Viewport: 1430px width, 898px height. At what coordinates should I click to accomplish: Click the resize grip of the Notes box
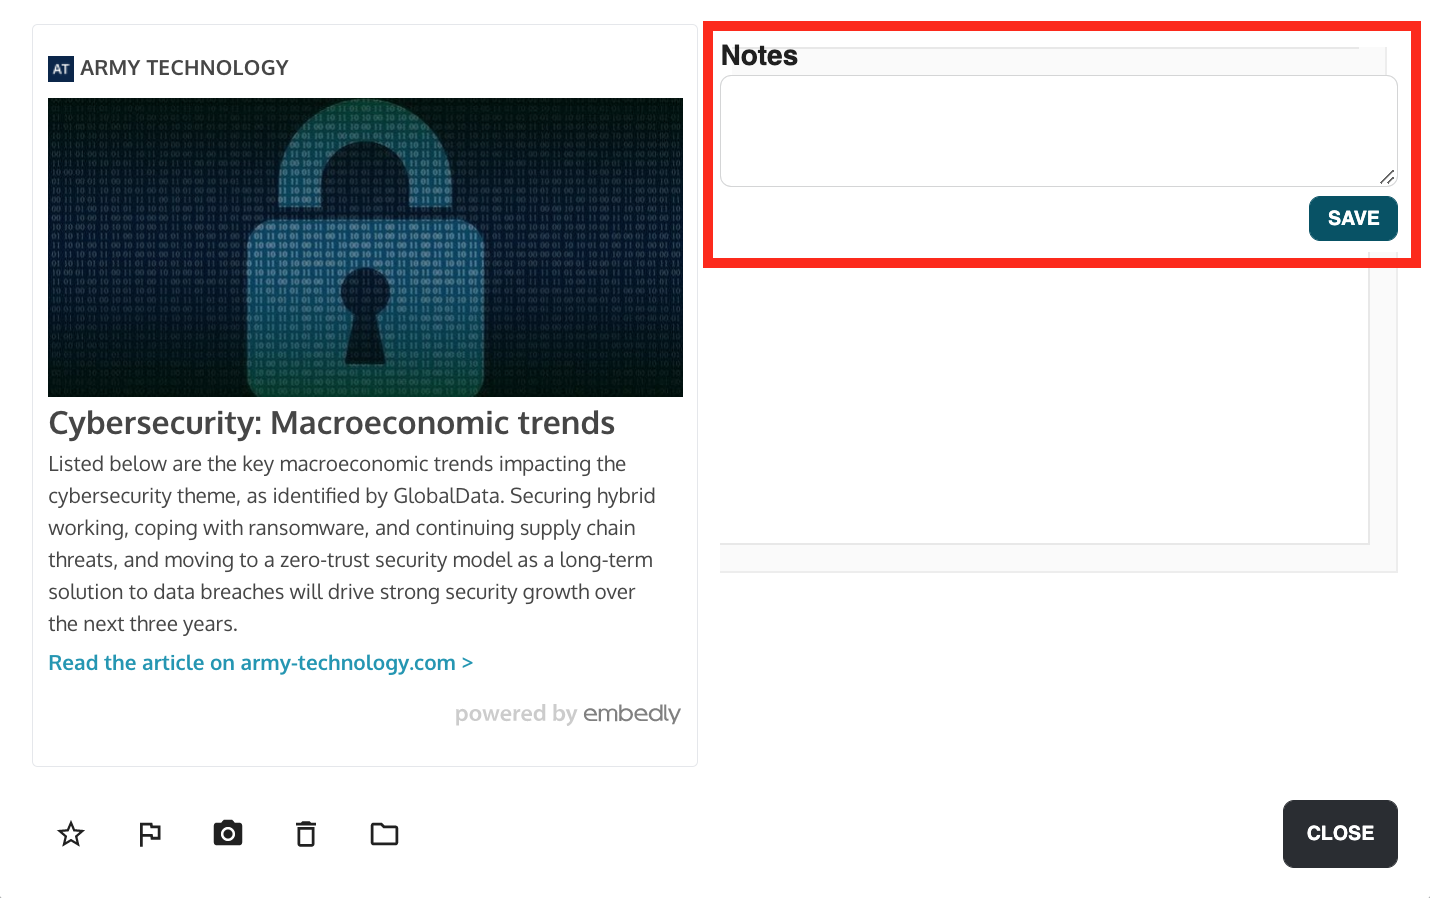point(1387,177)
